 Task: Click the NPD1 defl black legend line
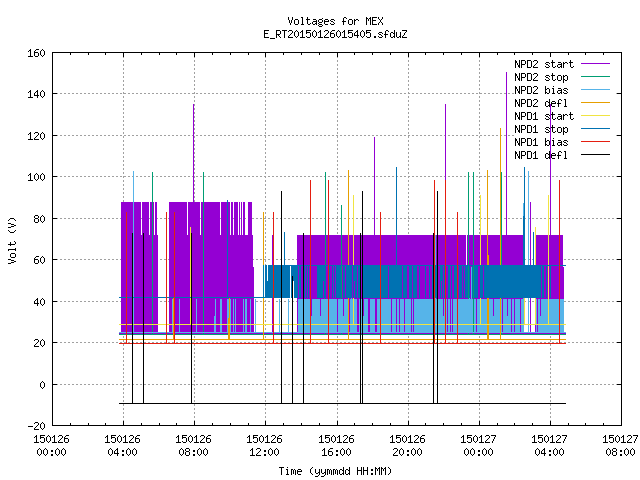point(595,155)
